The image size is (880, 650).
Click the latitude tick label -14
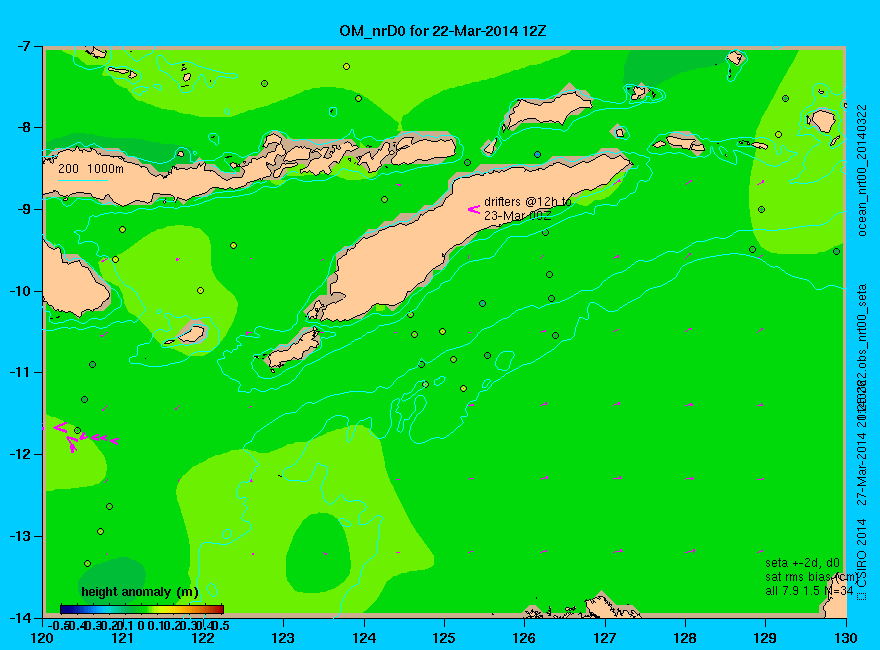(19, 617)
